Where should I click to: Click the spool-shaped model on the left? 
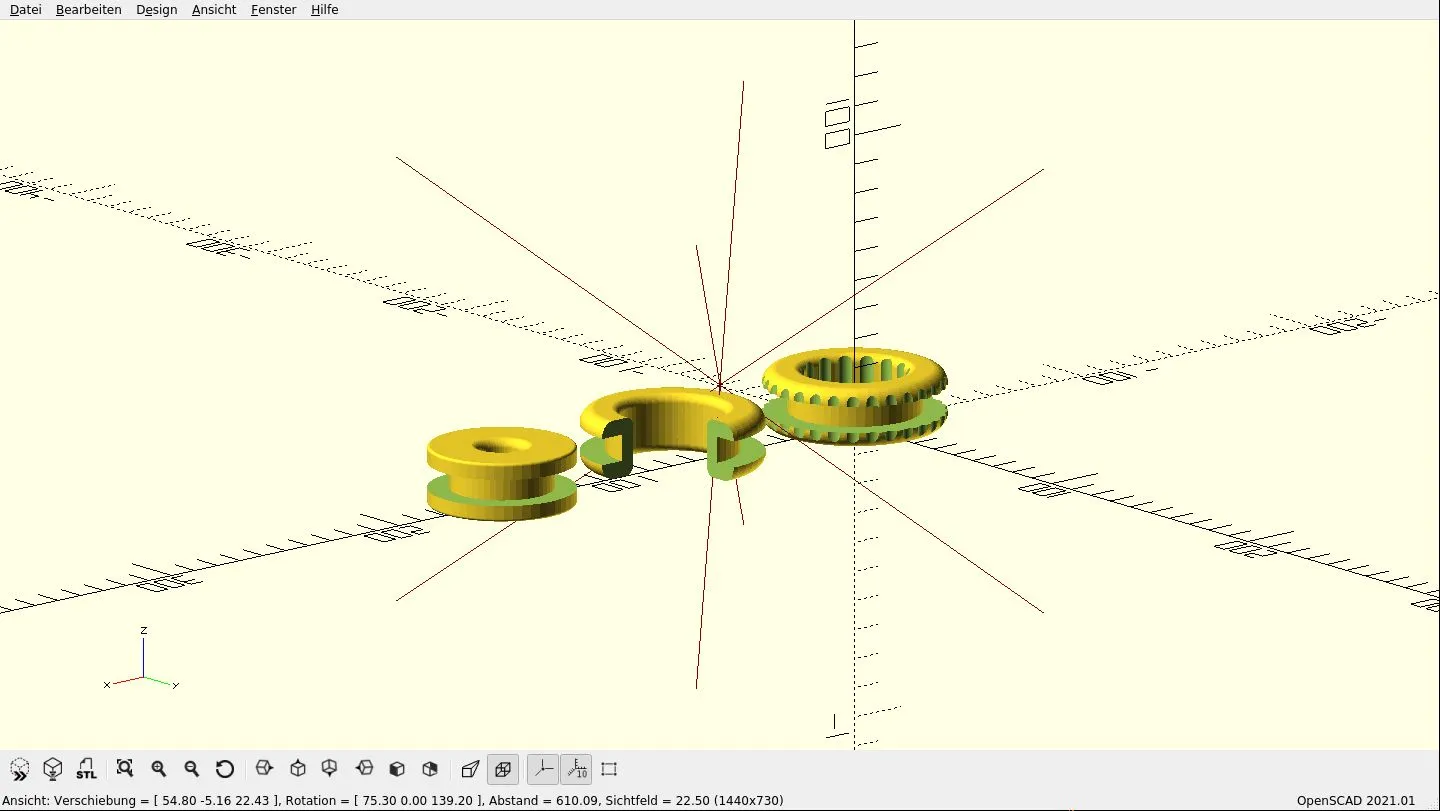500,472
